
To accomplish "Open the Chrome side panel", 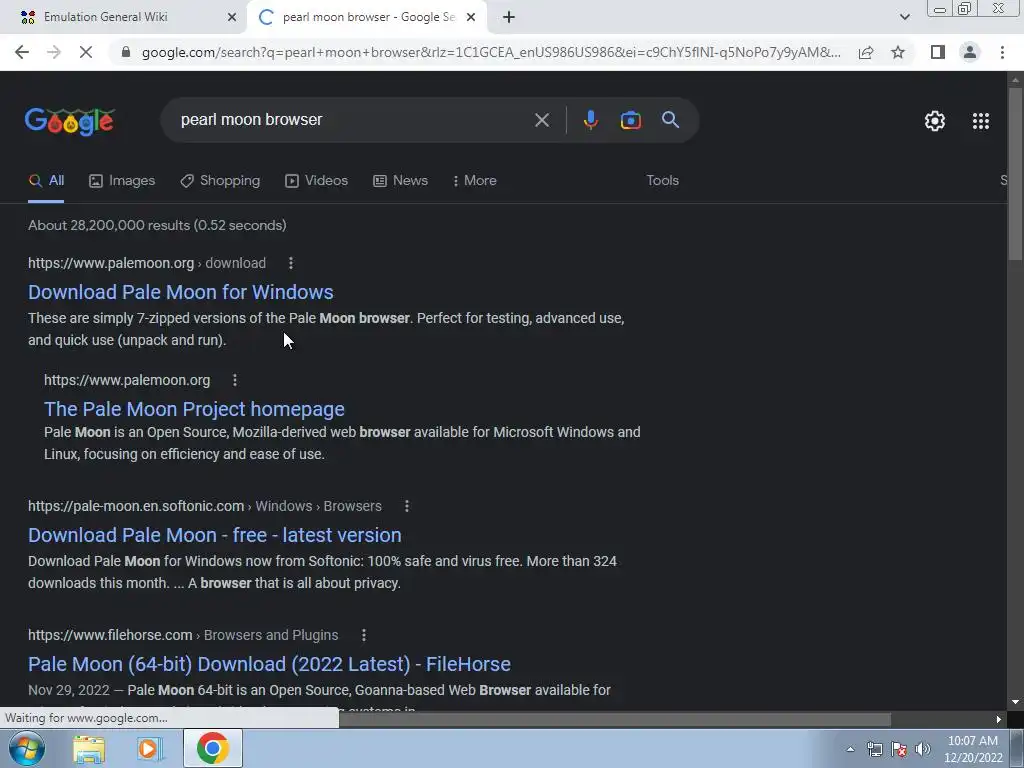I will [x=938, y=52].
